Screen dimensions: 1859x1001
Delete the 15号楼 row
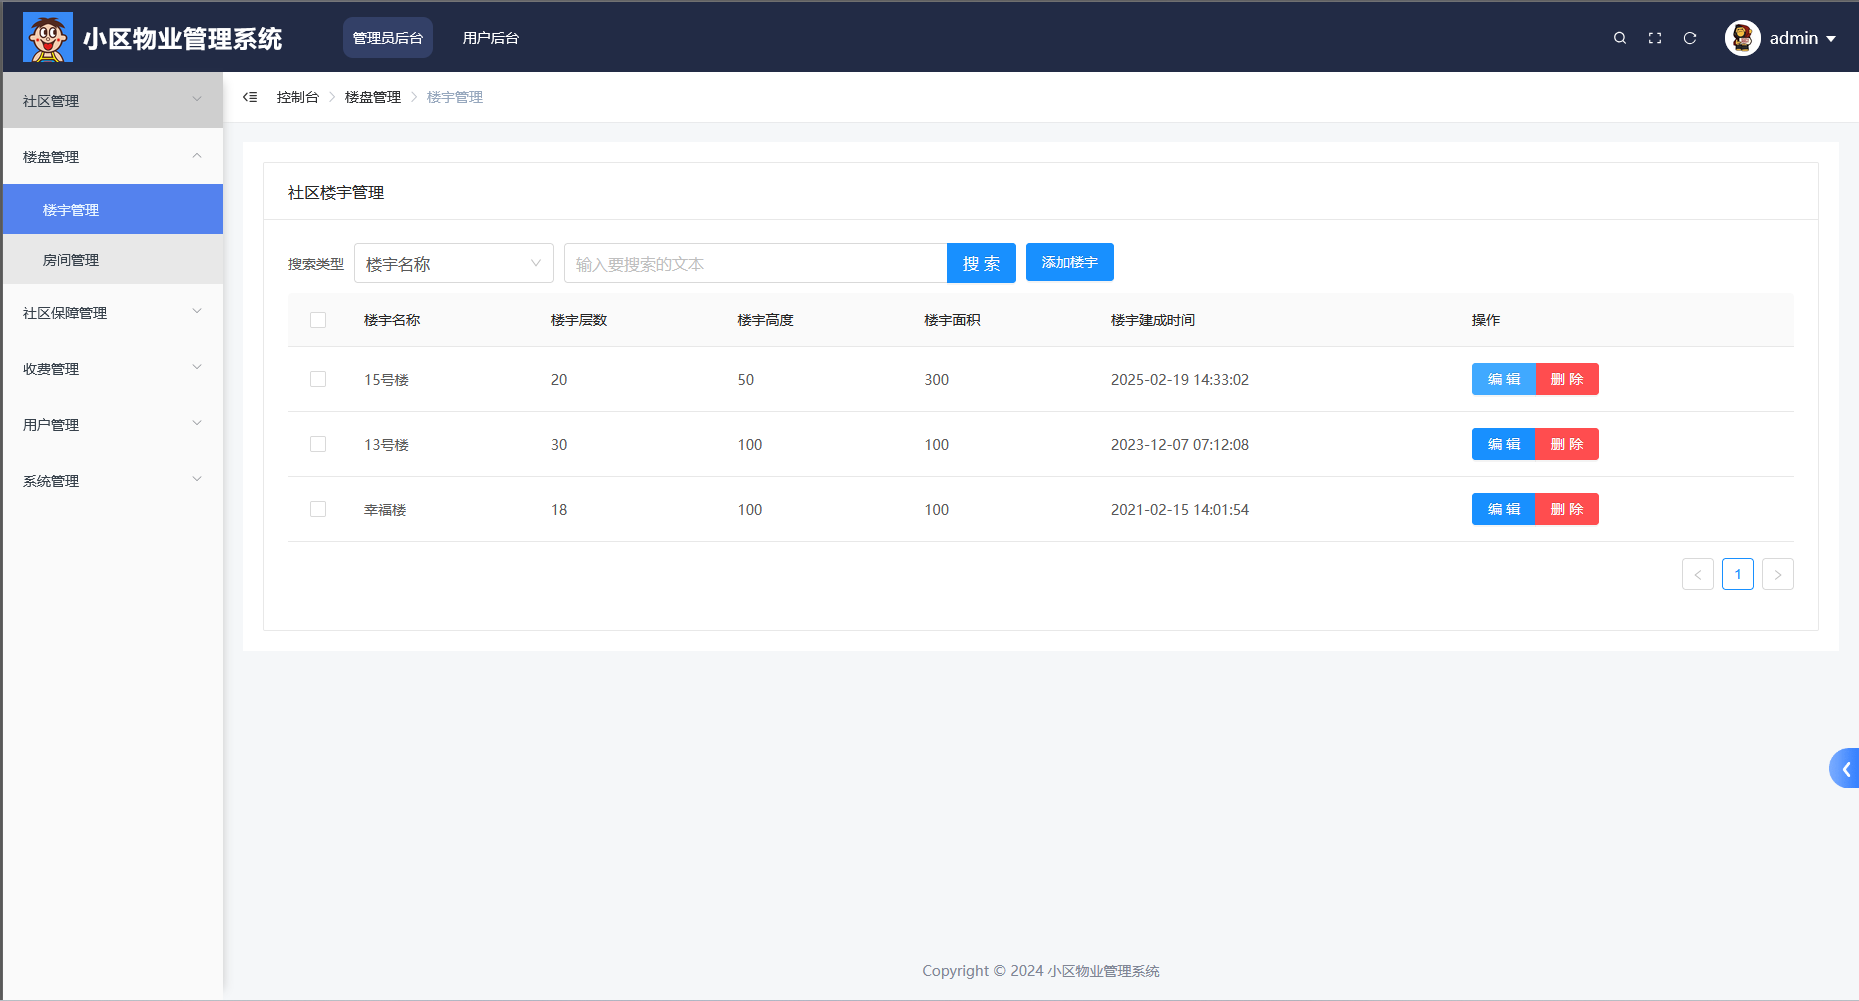[1567, 379]
